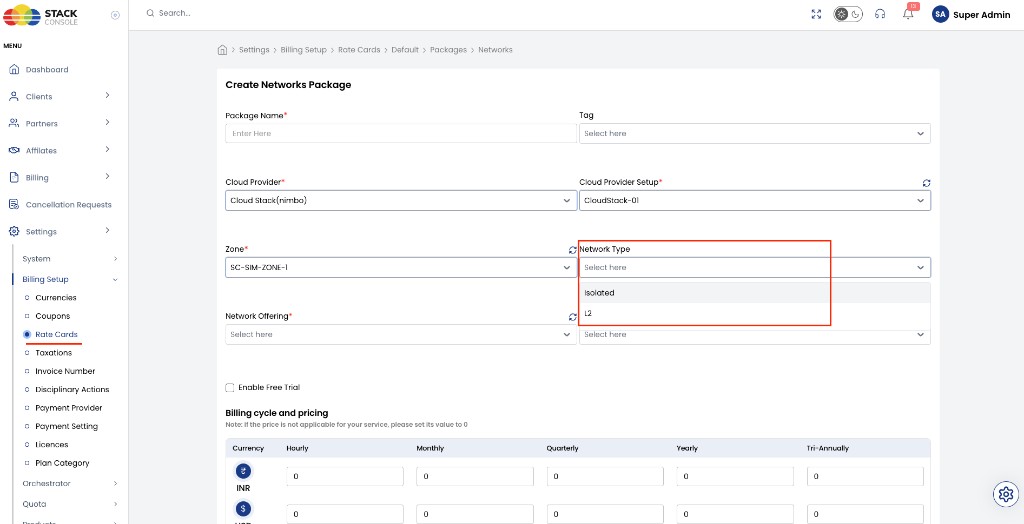The width and height of the screenshot is (1024, 524).
Task: Open Taxations settings
Action: [54, 352]
